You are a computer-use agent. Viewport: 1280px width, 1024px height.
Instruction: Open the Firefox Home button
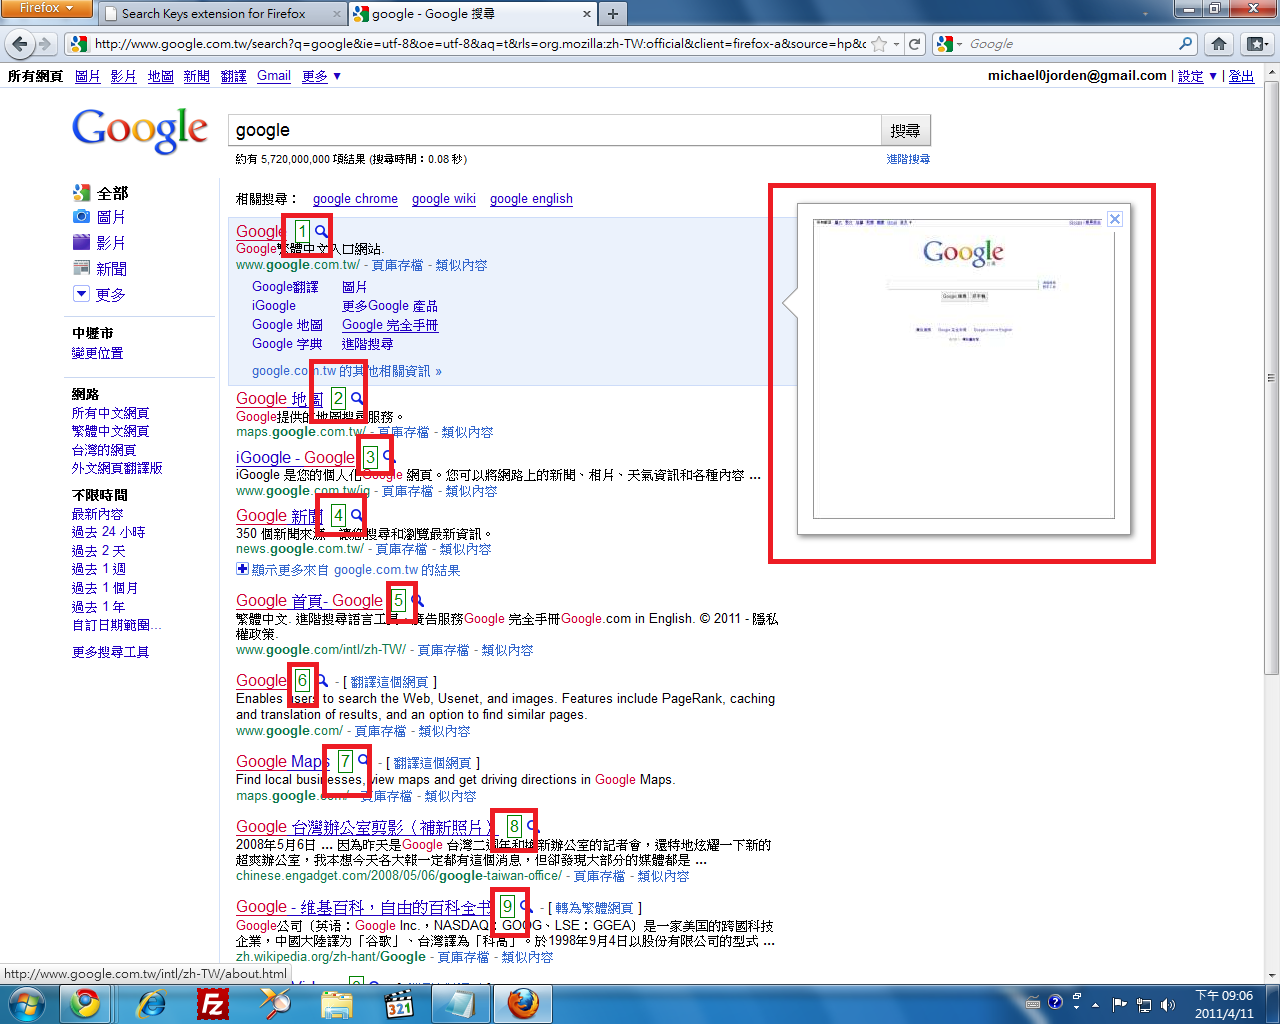pos(1218,43)
